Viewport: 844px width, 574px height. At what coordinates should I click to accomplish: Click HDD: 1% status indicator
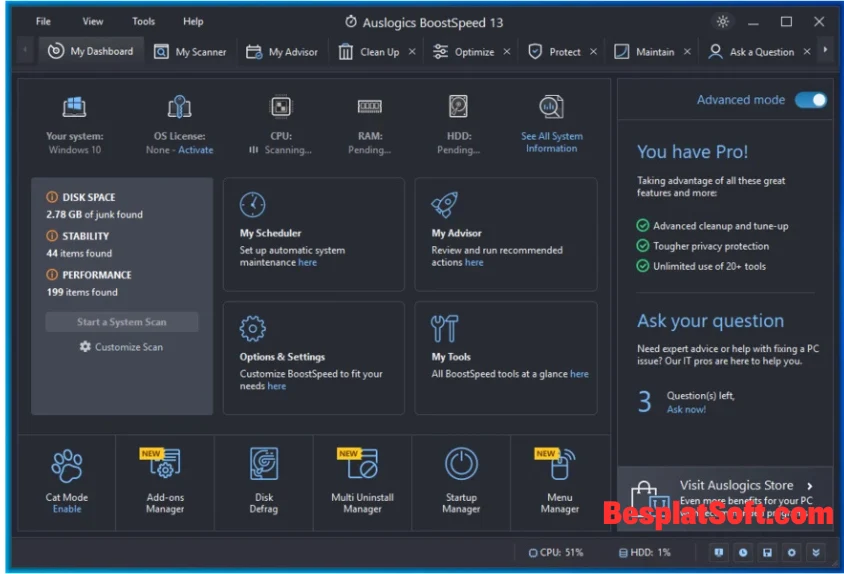point(644,552)
